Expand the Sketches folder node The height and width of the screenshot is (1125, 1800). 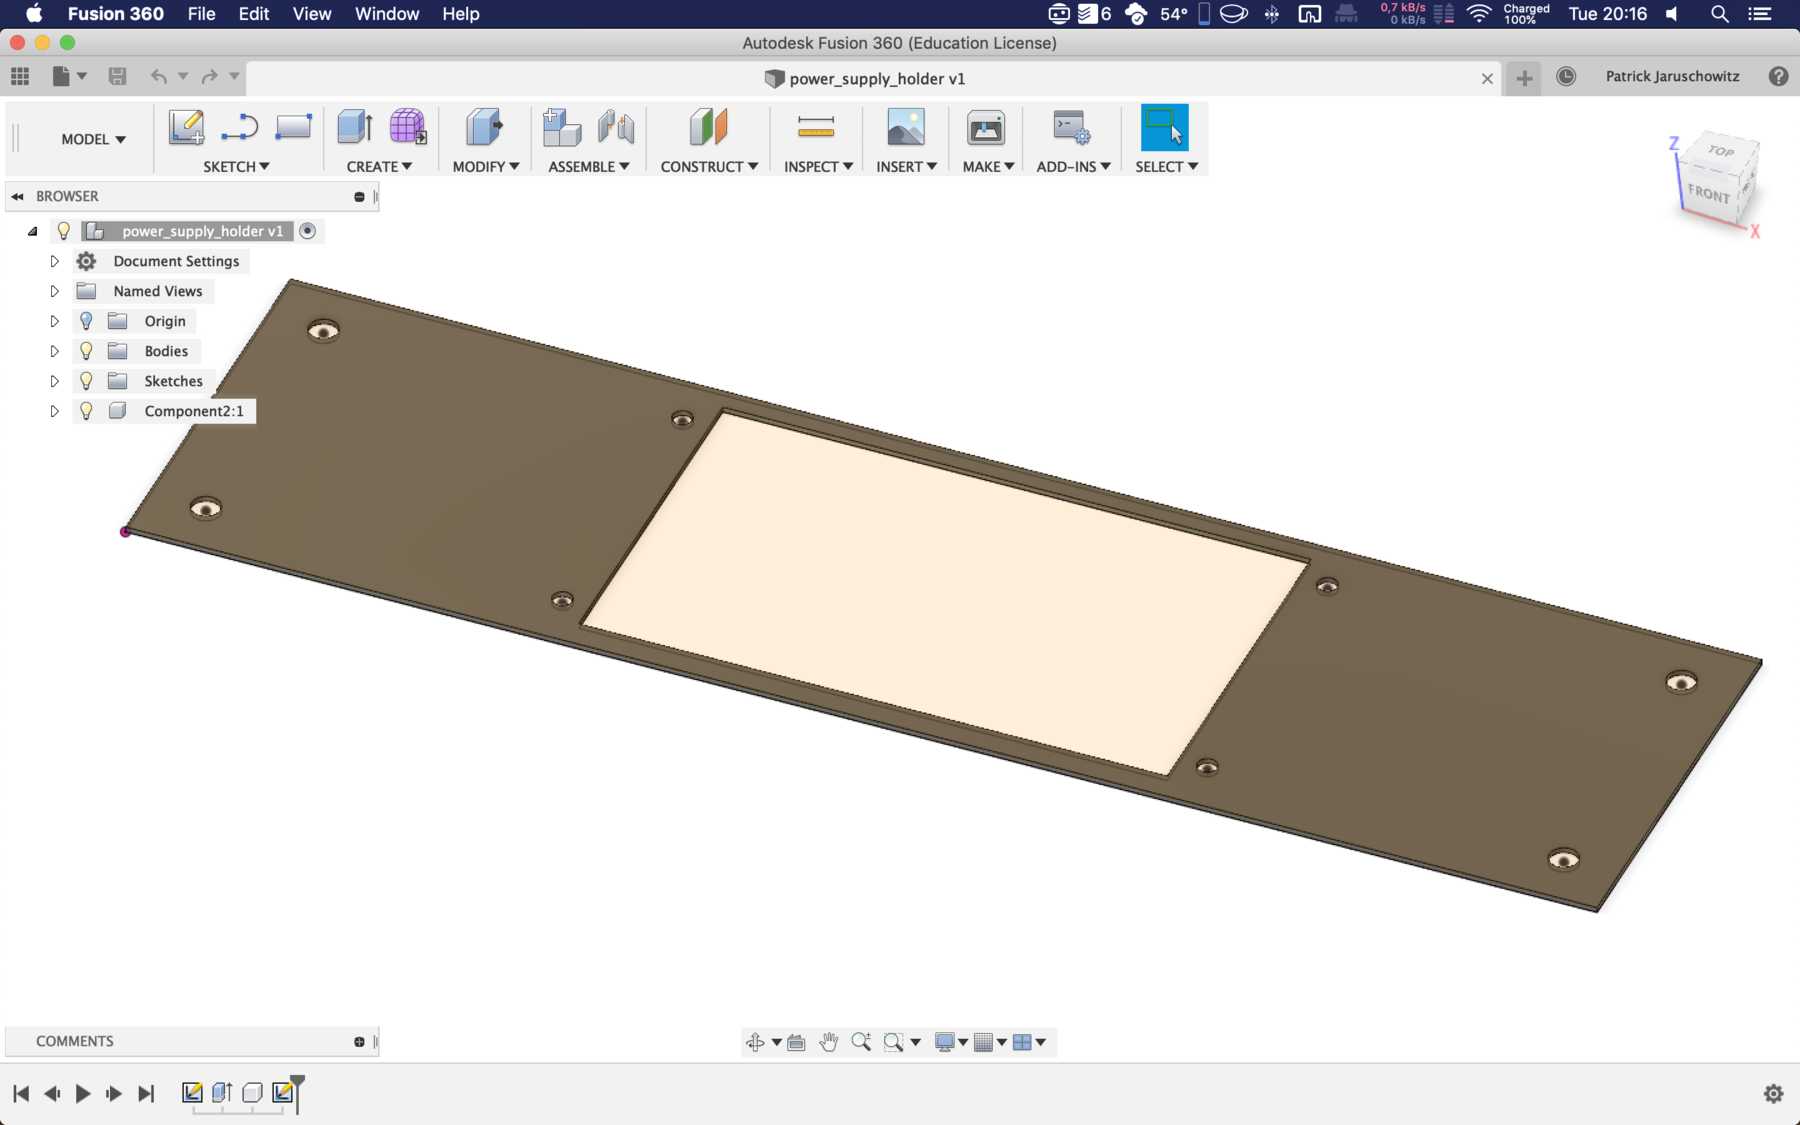tap(54, 381)
